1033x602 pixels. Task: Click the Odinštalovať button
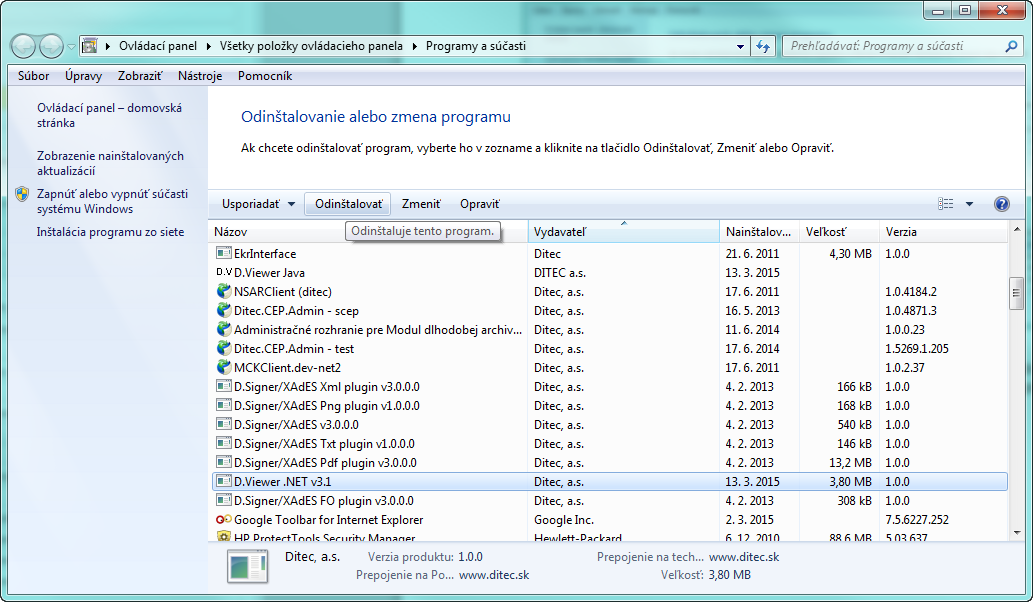349,204
